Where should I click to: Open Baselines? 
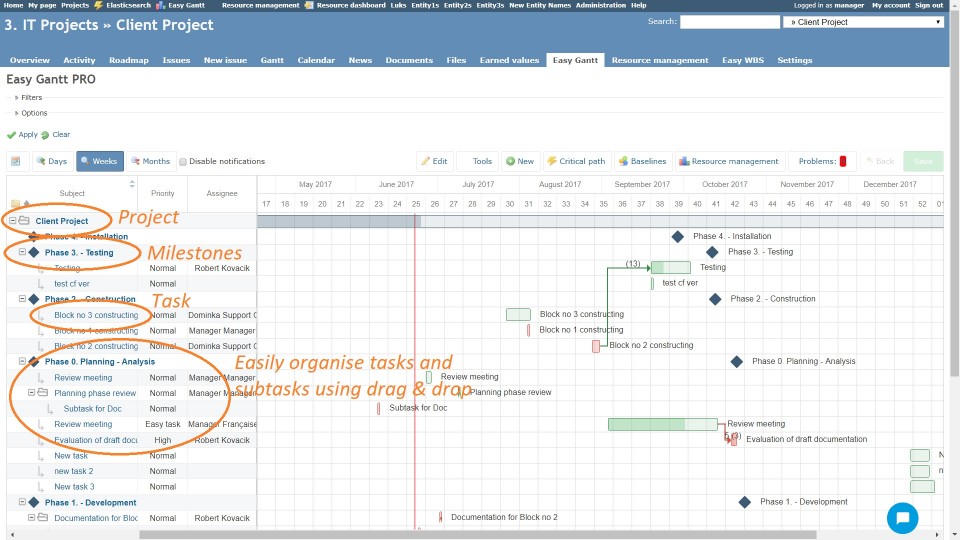click(642, 161)
